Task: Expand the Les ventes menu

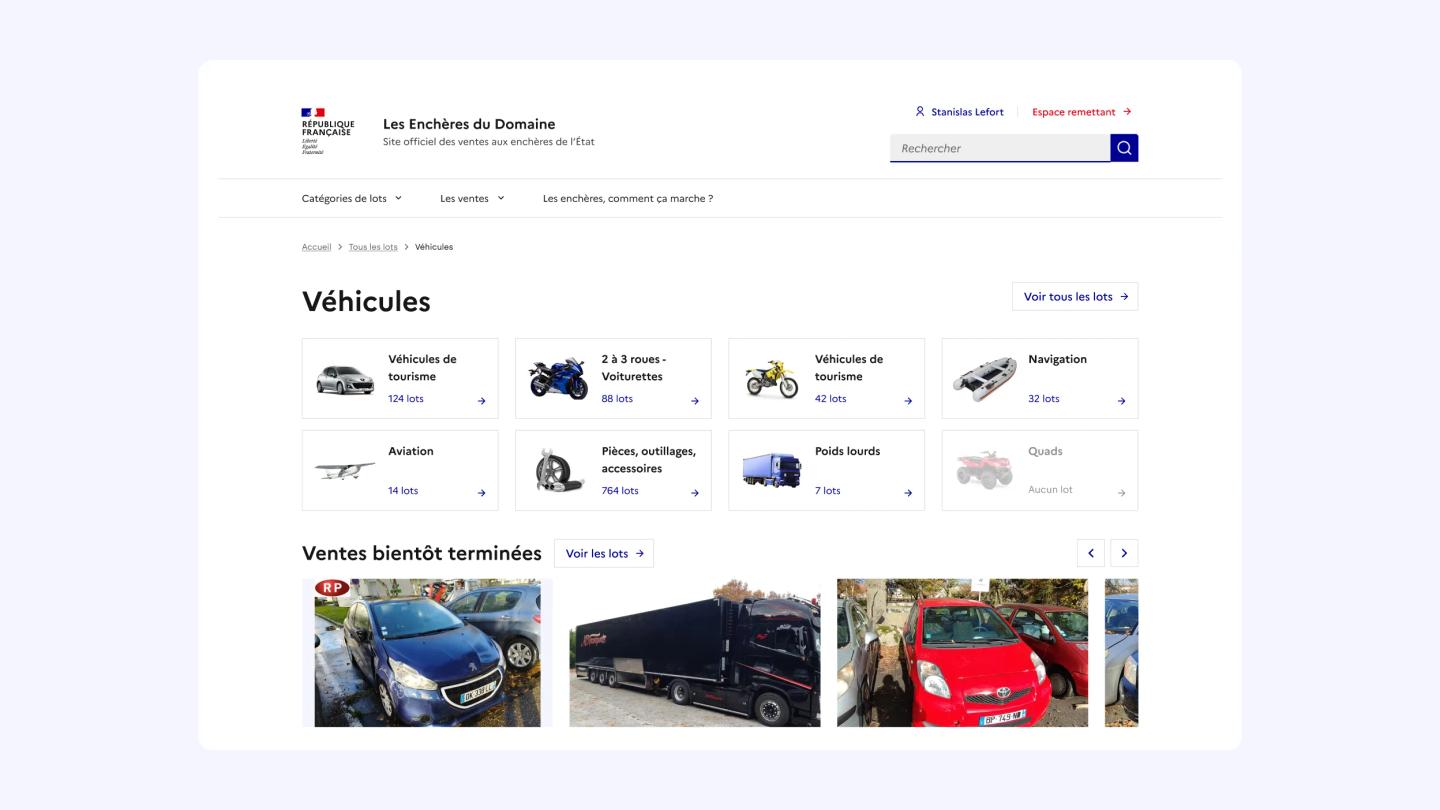Action: point(472,198)
